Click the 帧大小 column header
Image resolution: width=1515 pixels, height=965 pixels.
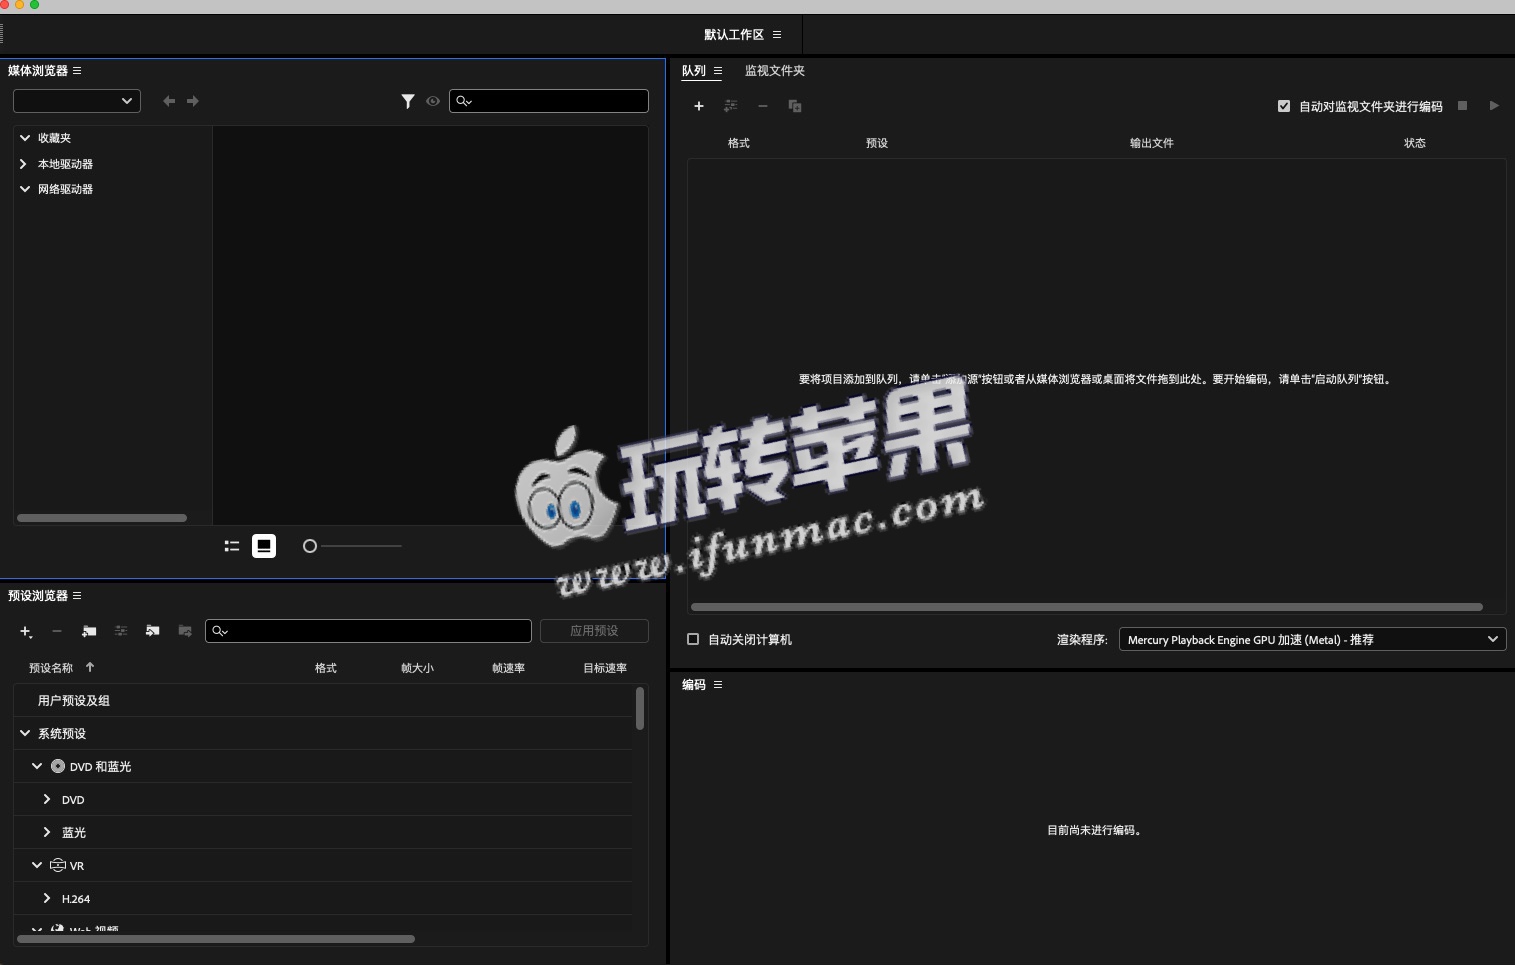(x=417, y=668)
